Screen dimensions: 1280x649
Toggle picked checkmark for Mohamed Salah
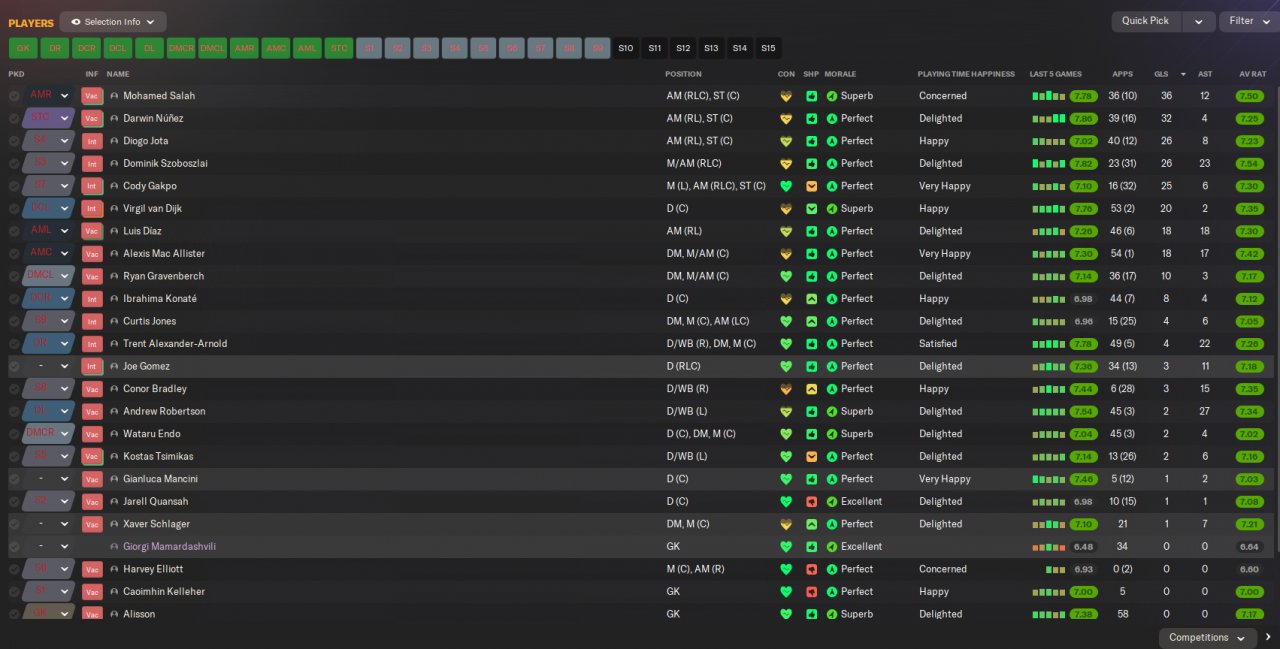click(14, 96)
